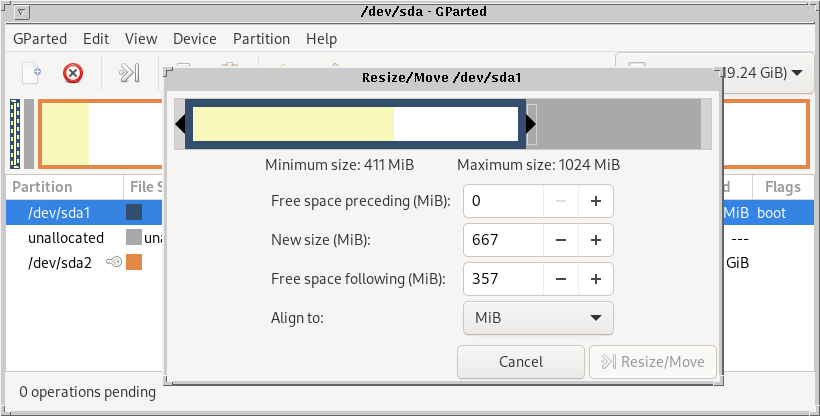Decrease Free space preceding value
This screenshot has width=820, height=416.
pyautogui.click(x=561, y=201)
